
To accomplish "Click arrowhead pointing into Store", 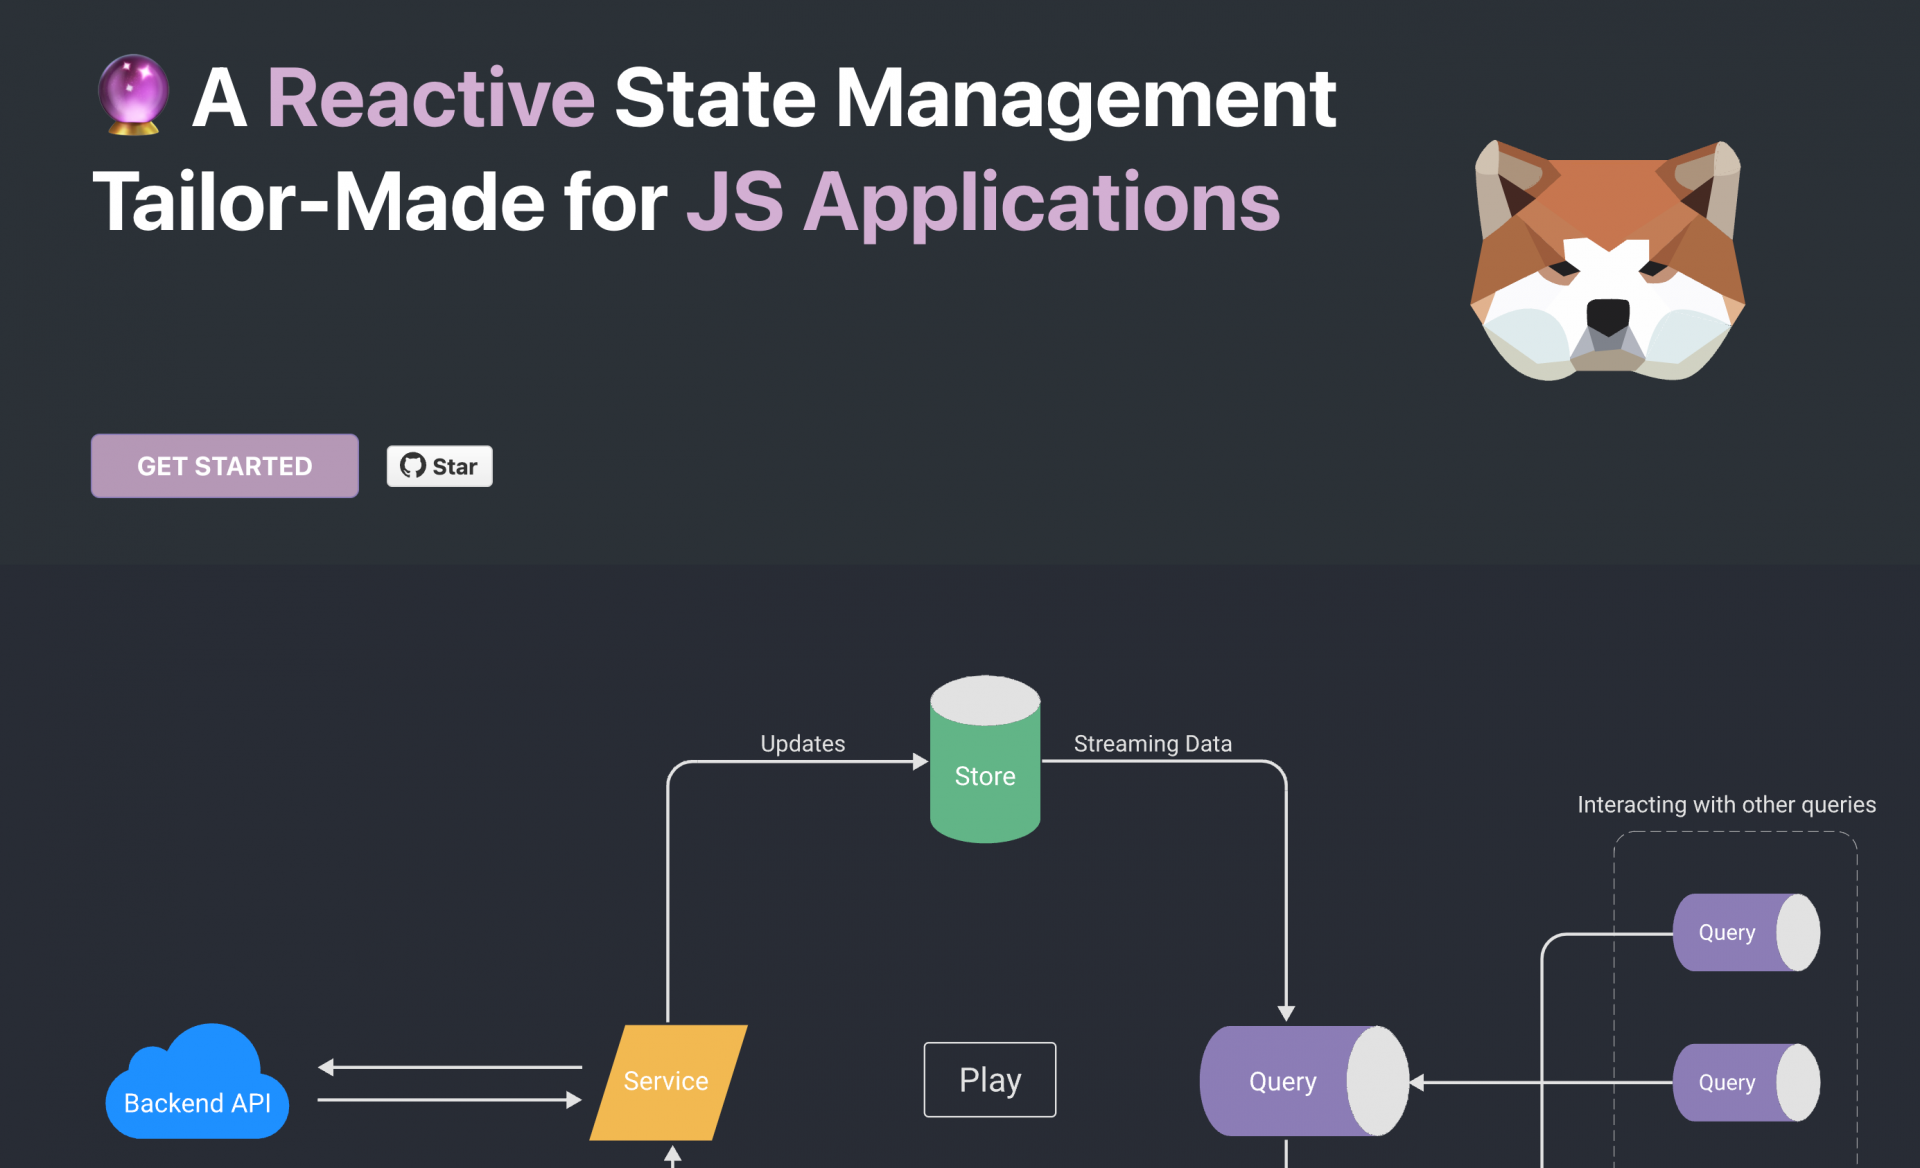I will click(x=921, y=762).
